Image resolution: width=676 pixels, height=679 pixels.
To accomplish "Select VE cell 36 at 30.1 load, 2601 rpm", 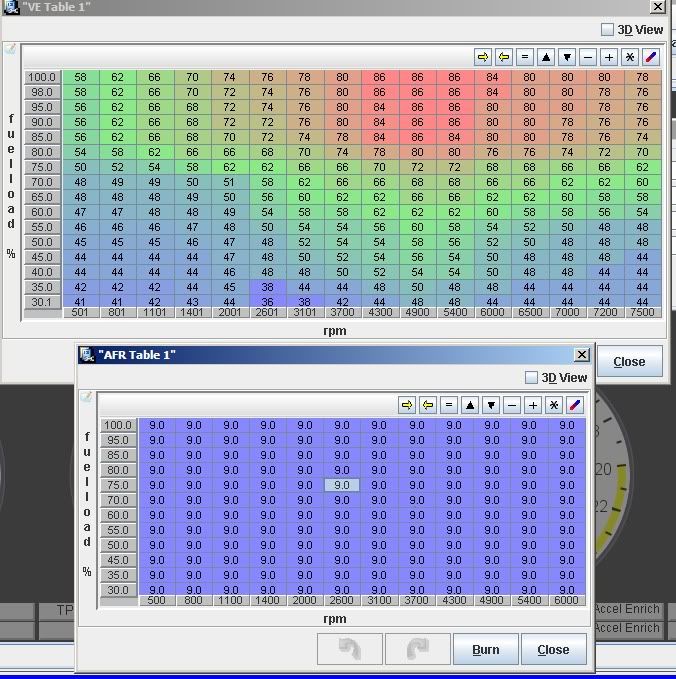I will 267,301.
